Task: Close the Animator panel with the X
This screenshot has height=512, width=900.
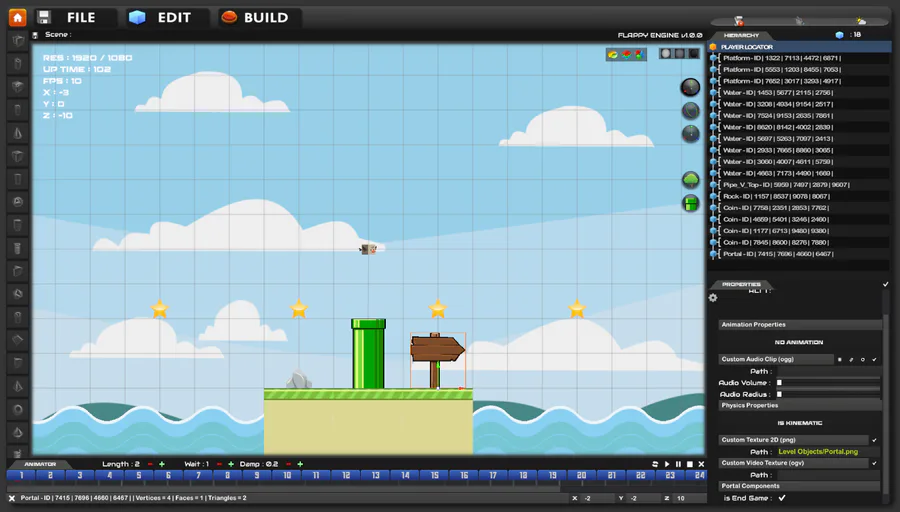Action: pos(701,464)
